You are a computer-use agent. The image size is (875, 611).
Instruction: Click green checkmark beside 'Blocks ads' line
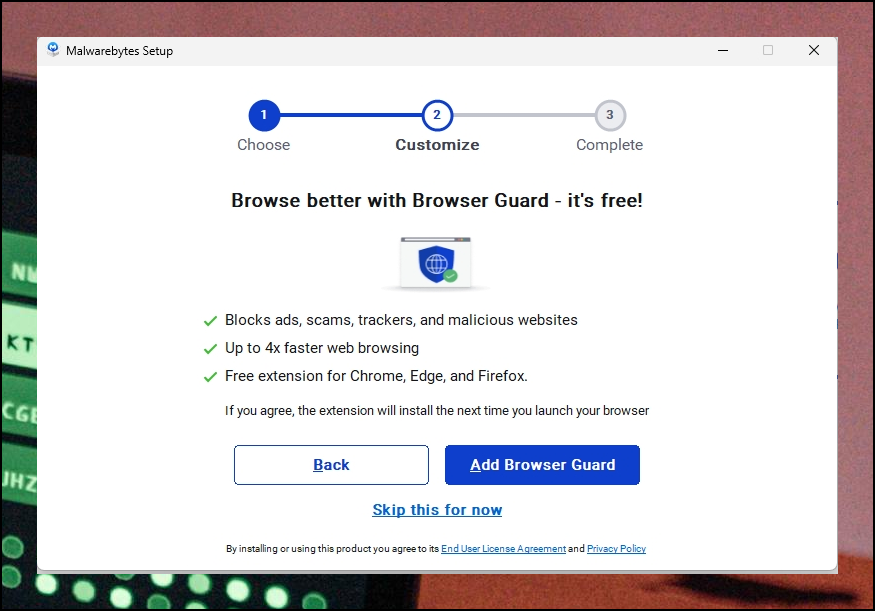(210, 321)
